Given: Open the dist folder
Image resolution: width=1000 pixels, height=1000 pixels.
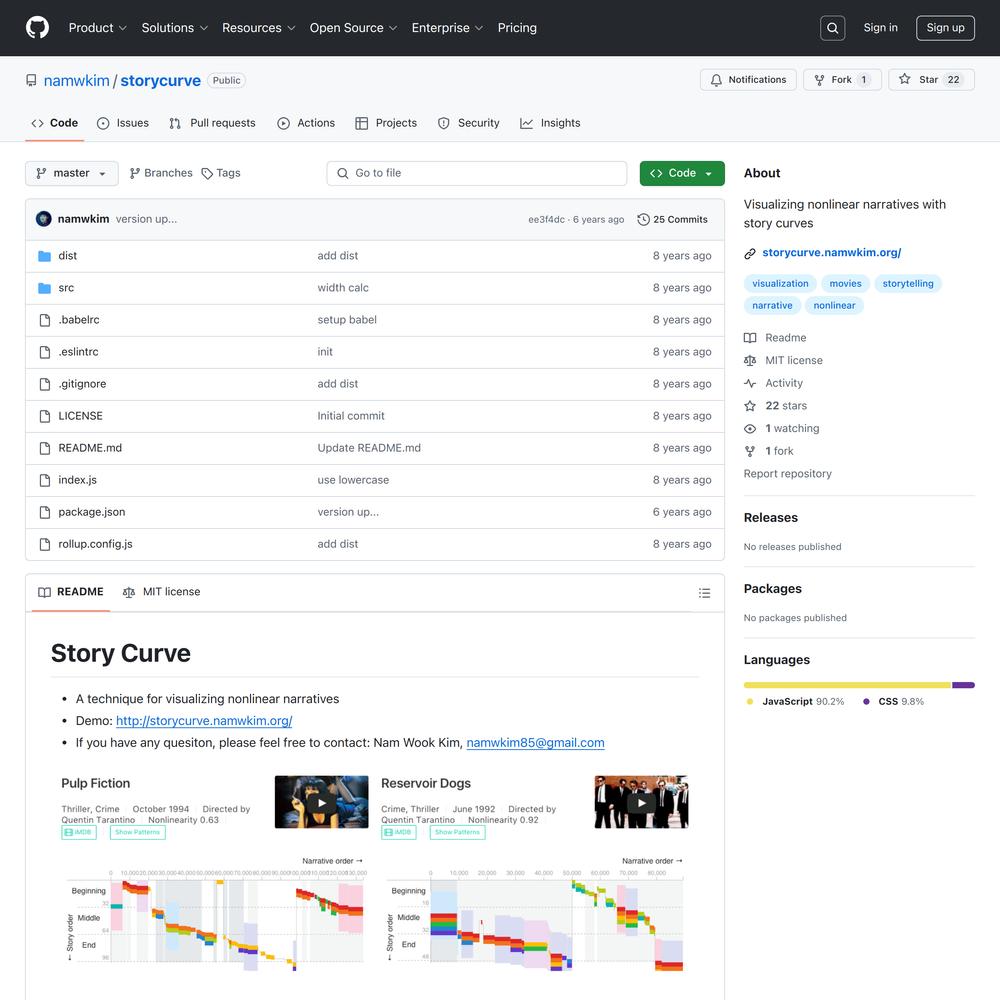Looking at the screenshot, I should 68,256.
